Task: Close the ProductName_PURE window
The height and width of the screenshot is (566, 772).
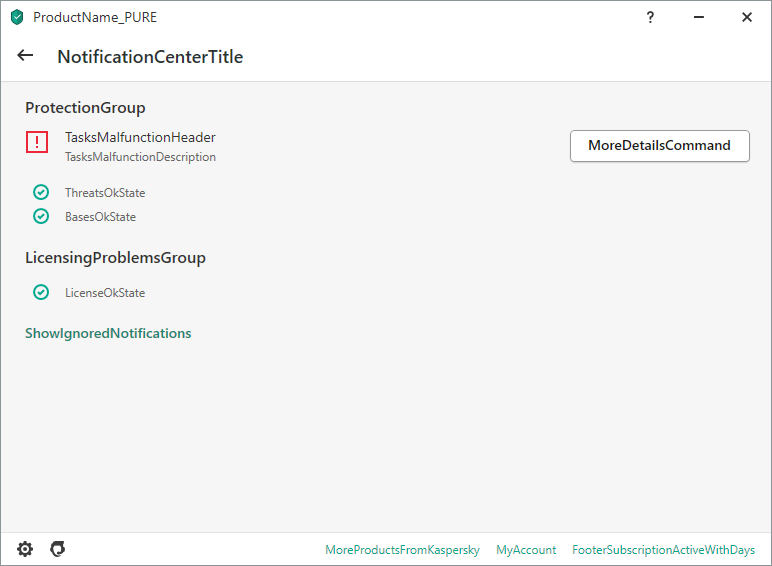Action: pos(747,17)
